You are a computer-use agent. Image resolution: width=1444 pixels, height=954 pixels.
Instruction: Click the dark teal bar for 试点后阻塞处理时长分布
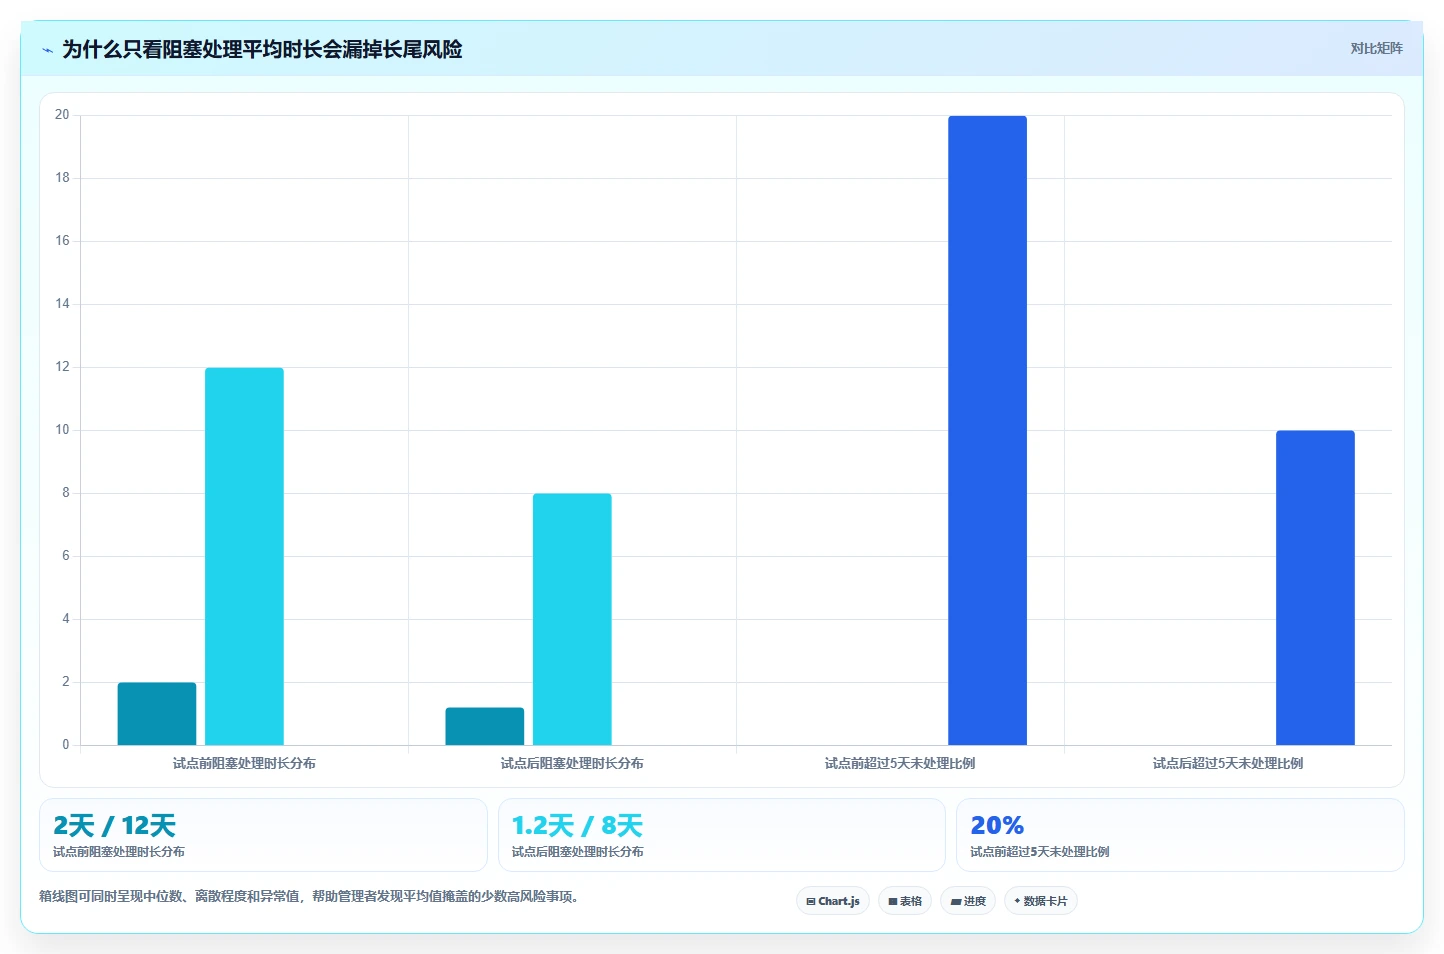pyautogui.click(x=485, y=726)
